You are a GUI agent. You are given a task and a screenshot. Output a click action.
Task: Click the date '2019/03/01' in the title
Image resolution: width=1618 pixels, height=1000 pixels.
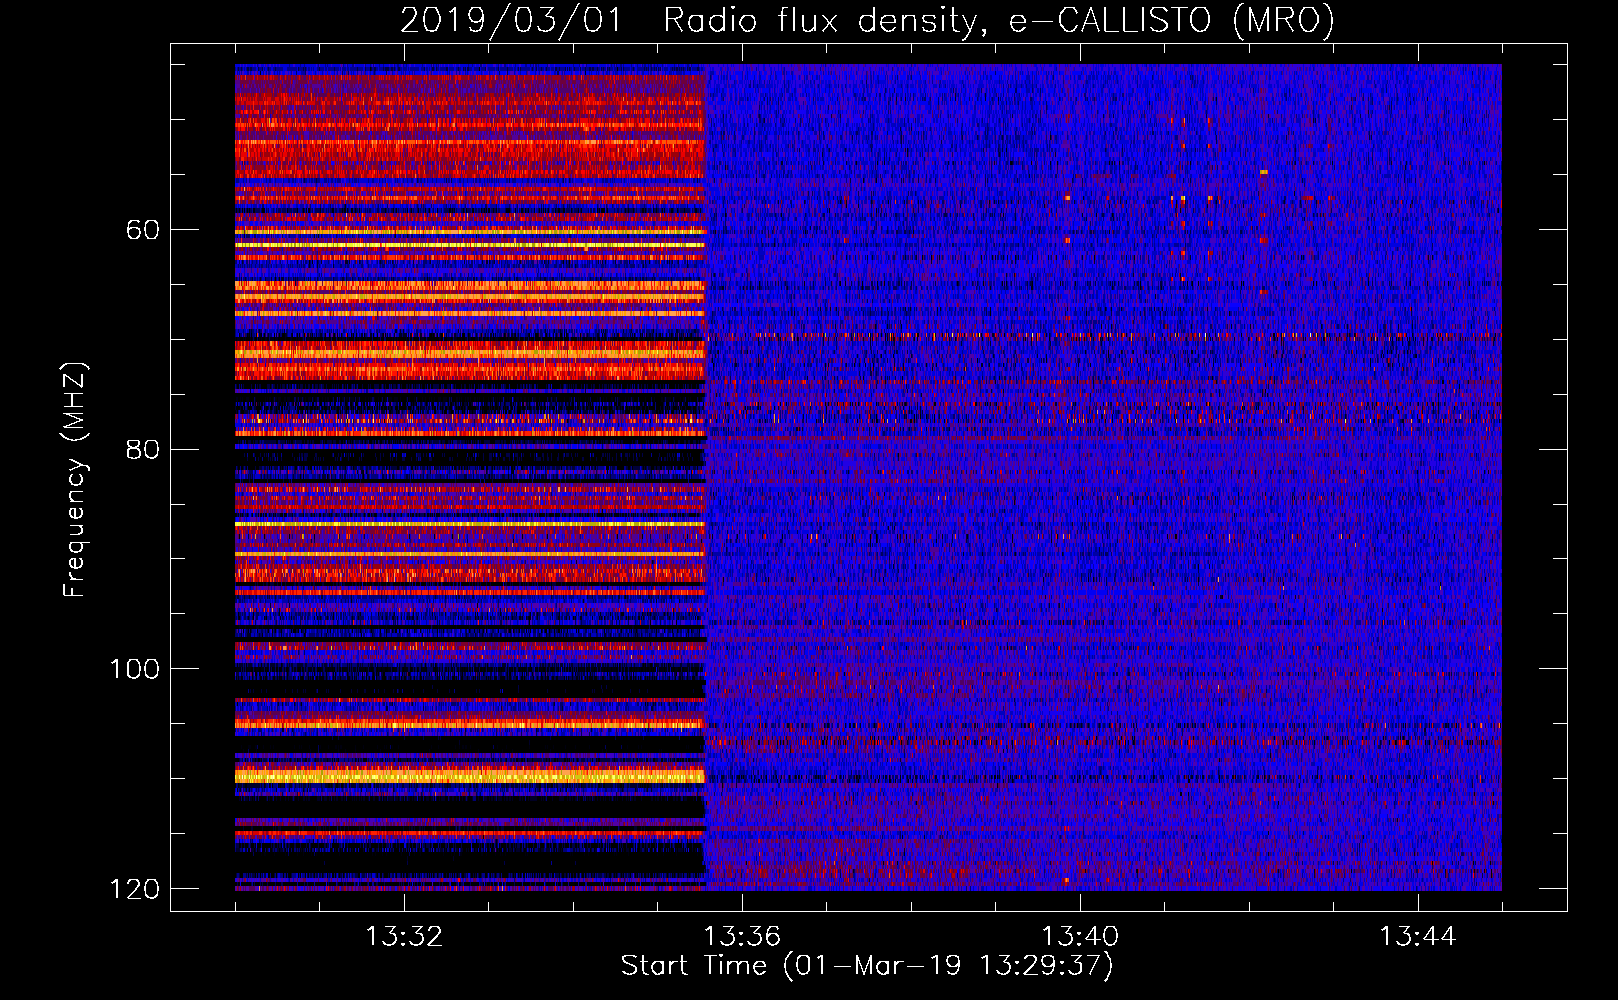[x=512, y=20]
